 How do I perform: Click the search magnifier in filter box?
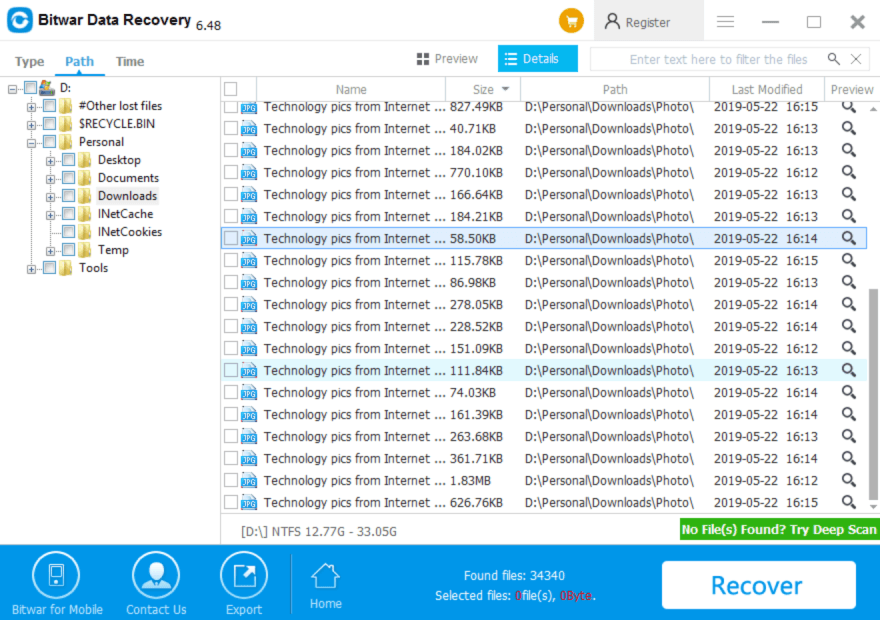point(834,58)
